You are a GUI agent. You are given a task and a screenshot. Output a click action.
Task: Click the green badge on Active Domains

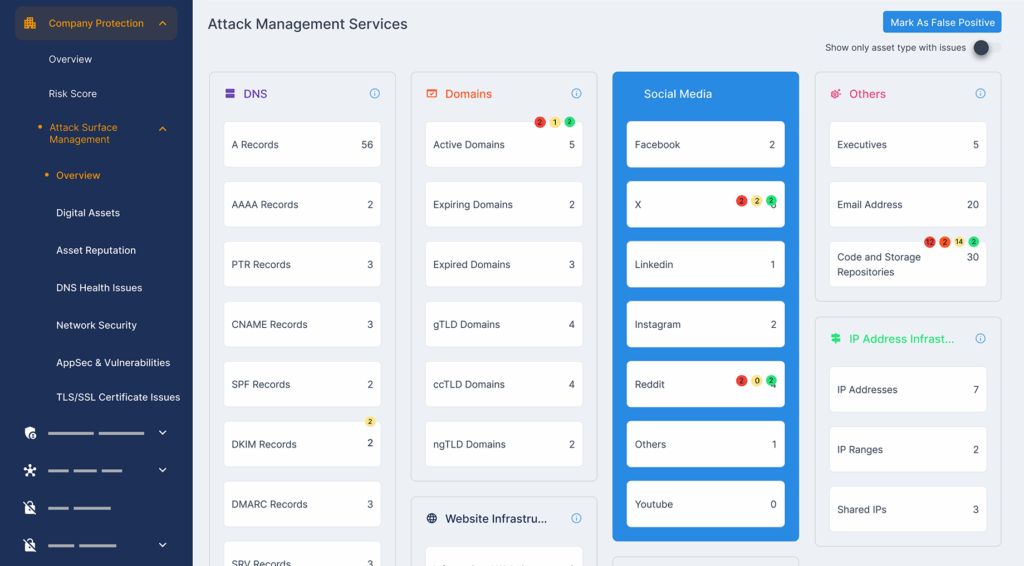coord(569,121)
